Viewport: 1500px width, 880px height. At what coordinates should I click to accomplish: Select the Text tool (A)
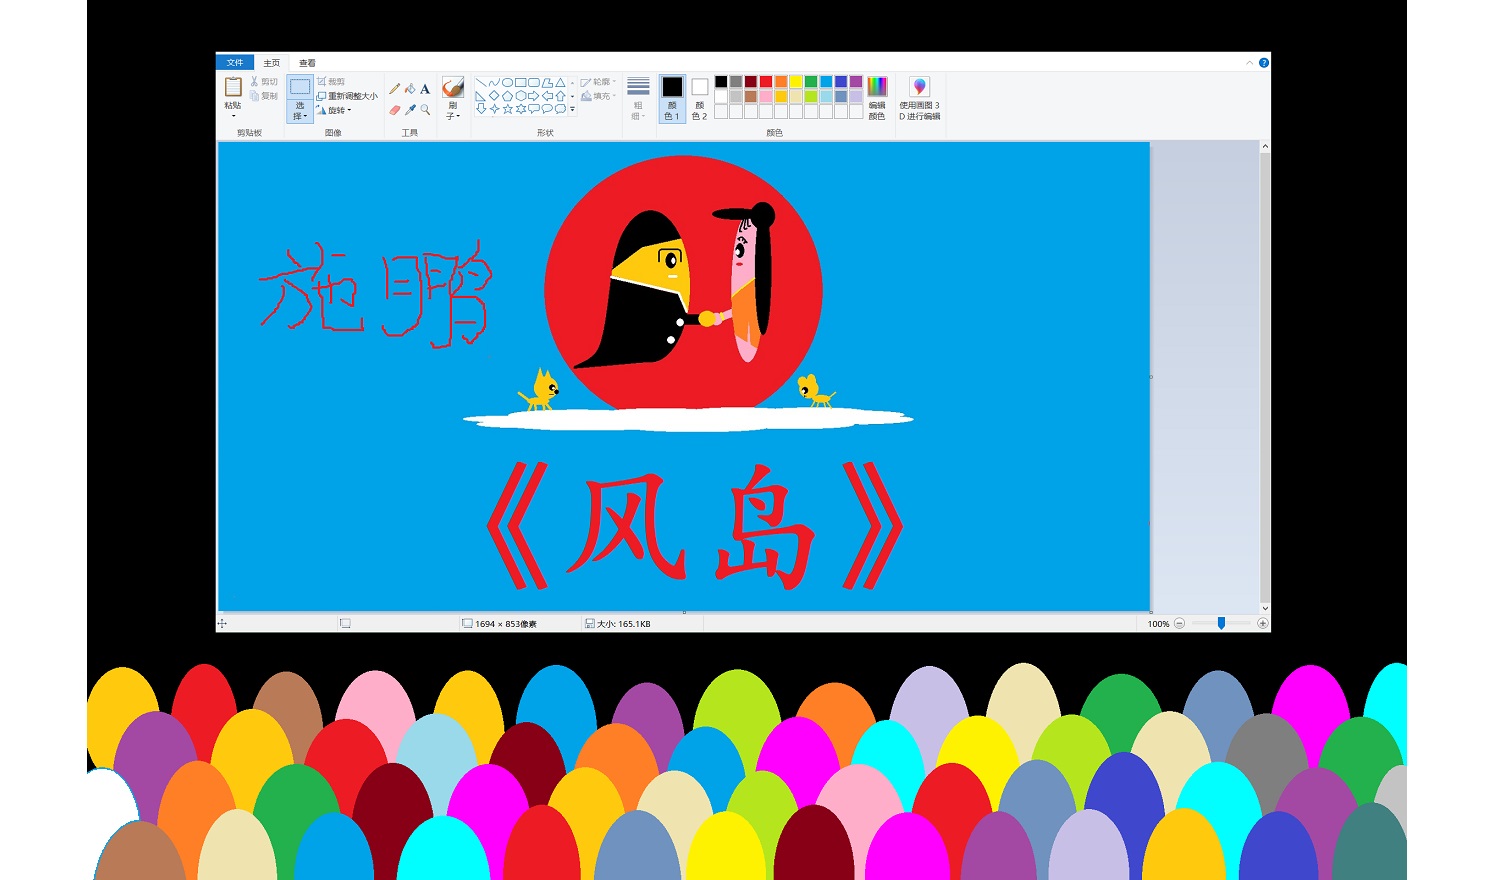click(425, 89)
